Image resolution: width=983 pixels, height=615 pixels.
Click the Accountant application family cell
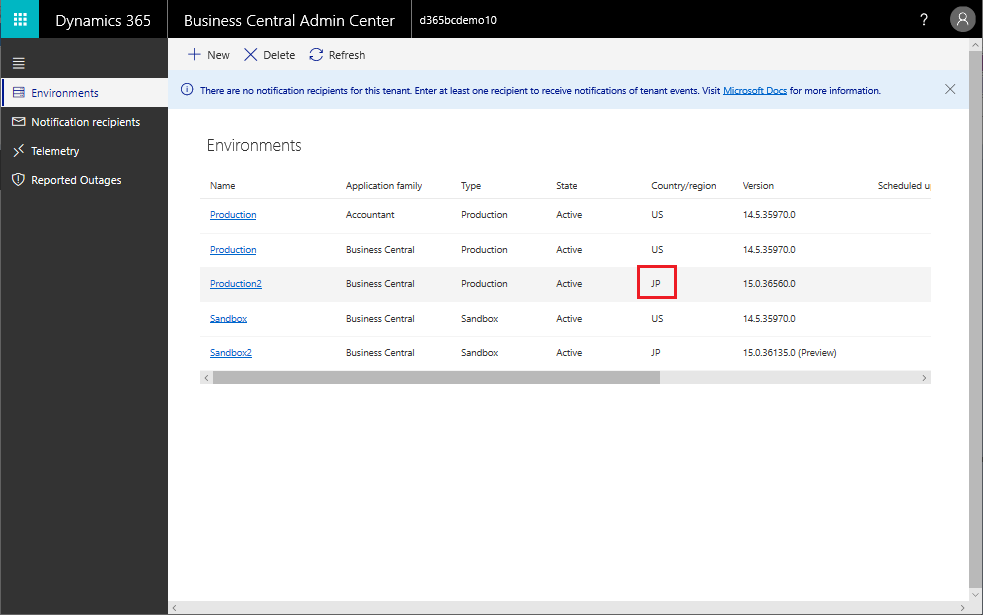[x=370, y=214]
